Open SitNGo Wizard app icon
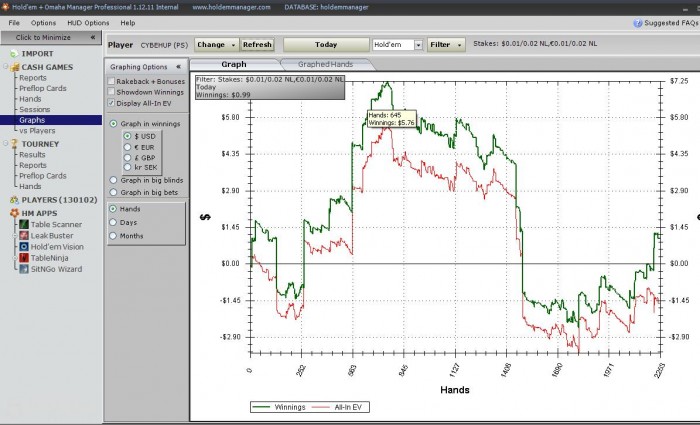The height and width of the screenshot is (425, 700). (x=24, y=269)
